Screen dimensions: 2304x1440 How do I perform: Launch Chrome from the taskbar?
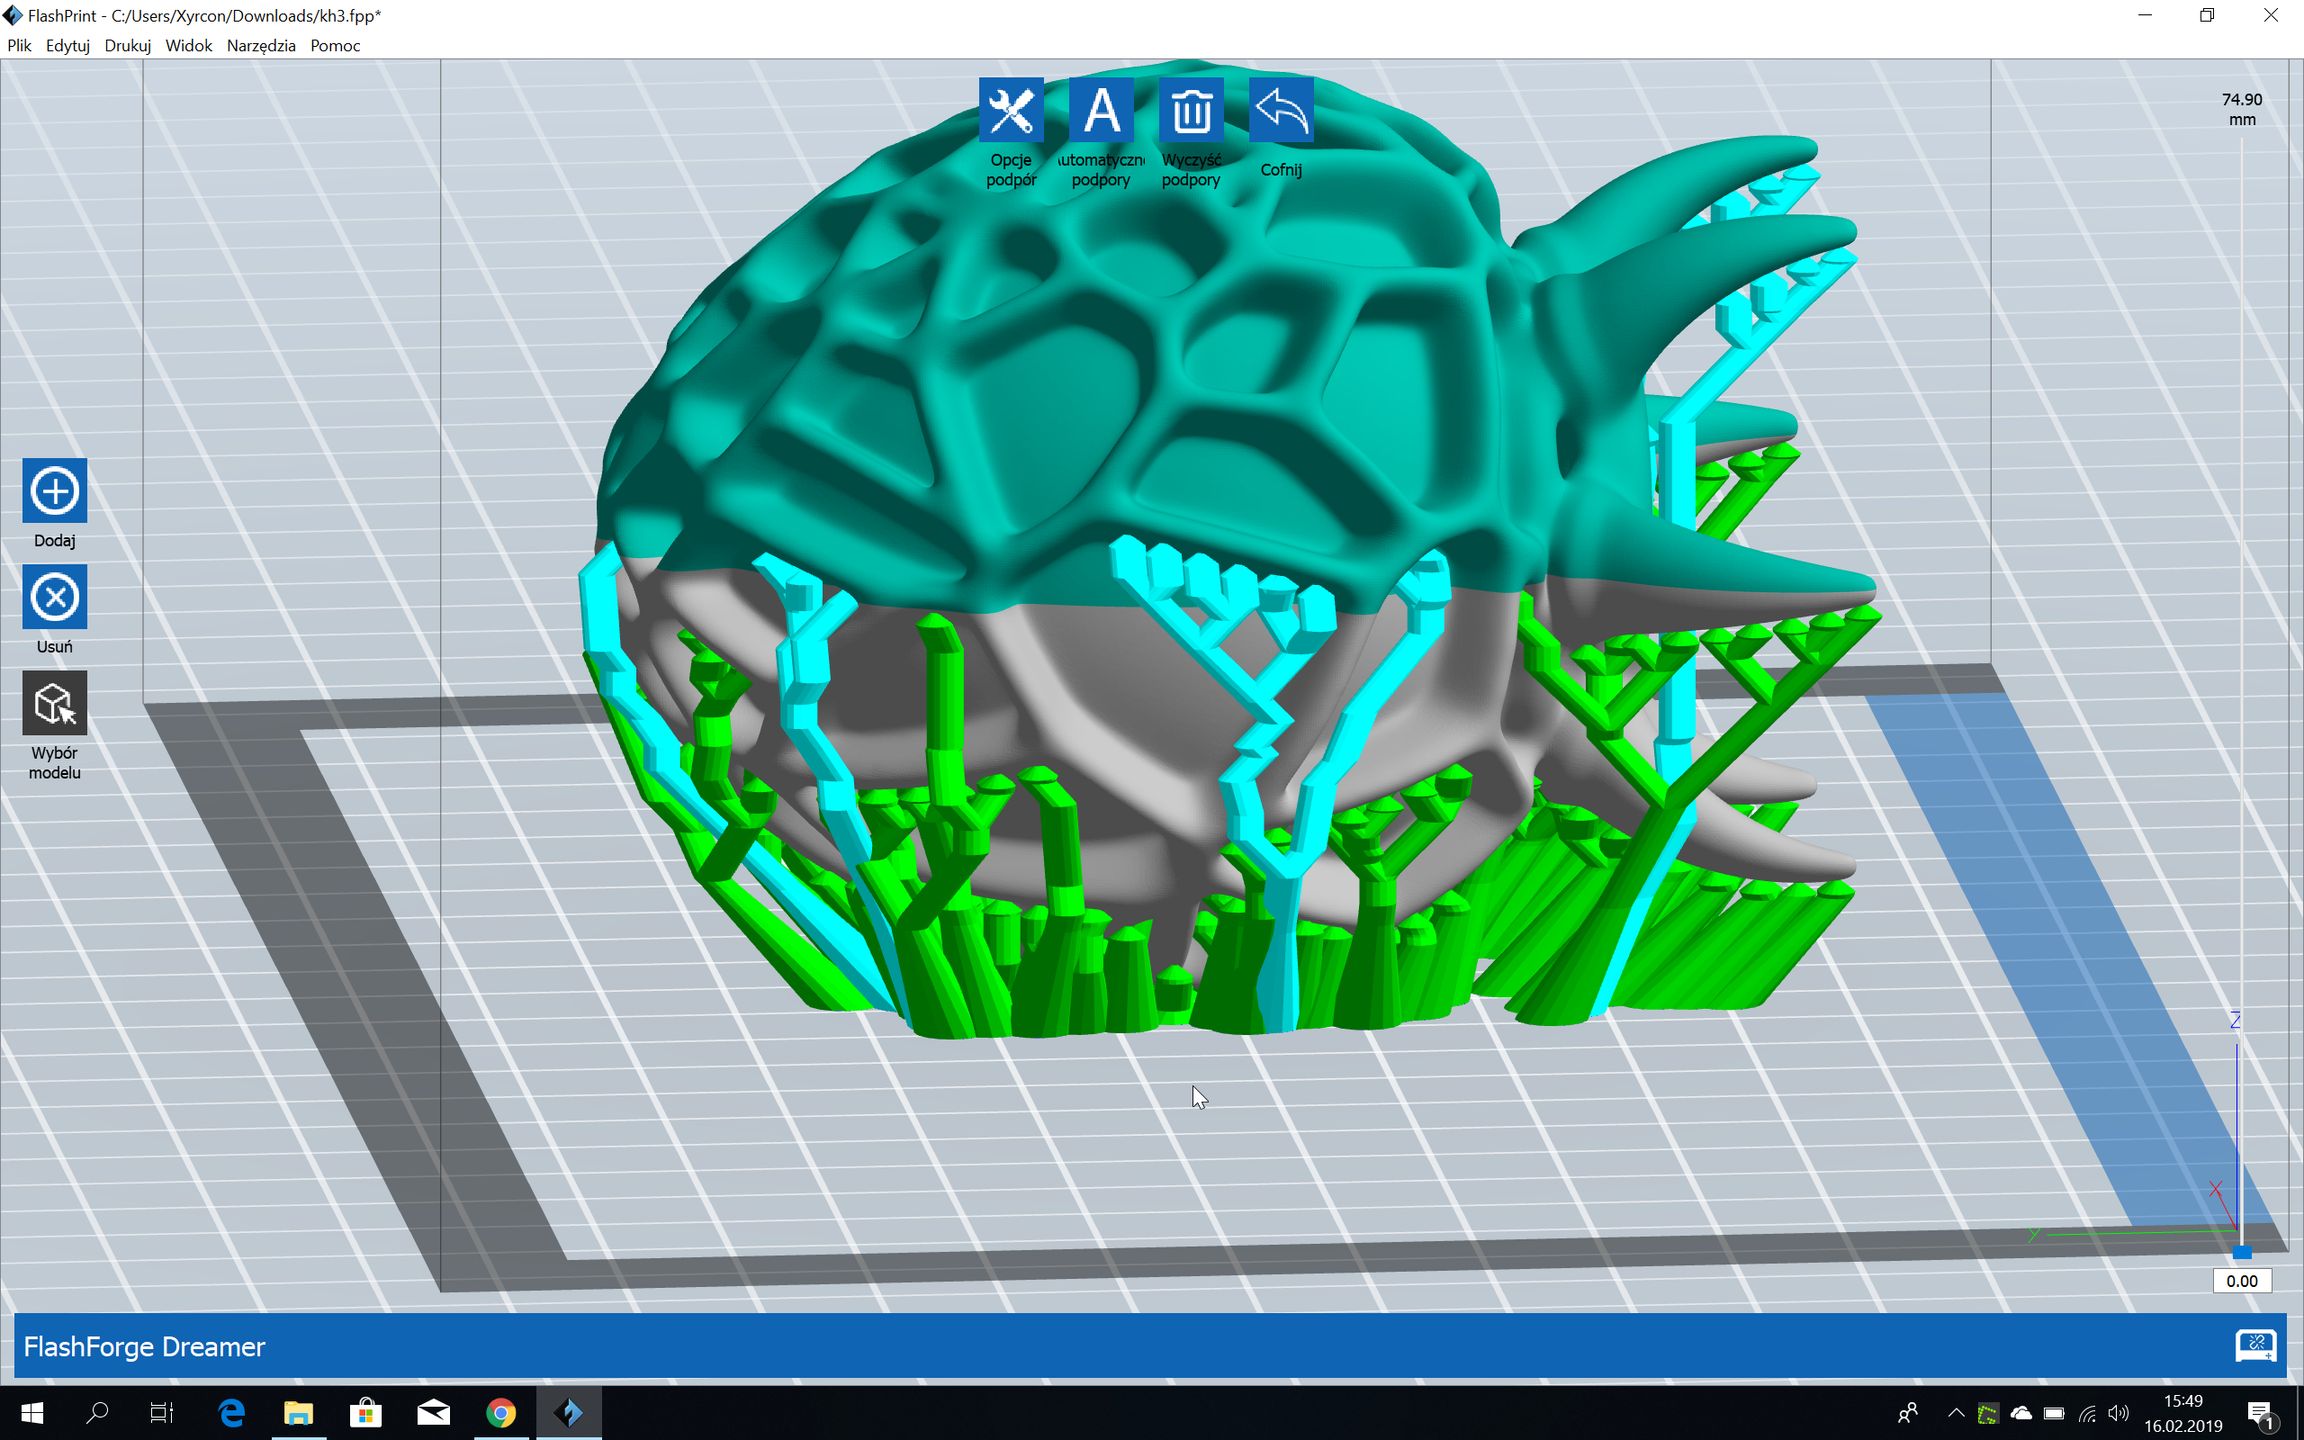(x=502, y=1412)
